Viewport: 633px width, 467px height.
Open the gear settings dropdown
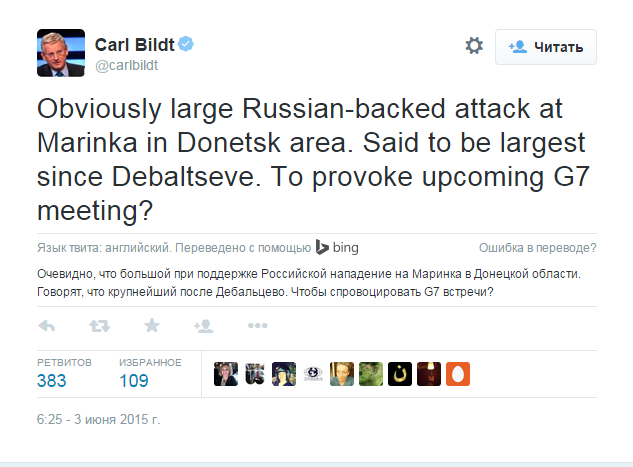pyautogui.click(x=474, y=46)
